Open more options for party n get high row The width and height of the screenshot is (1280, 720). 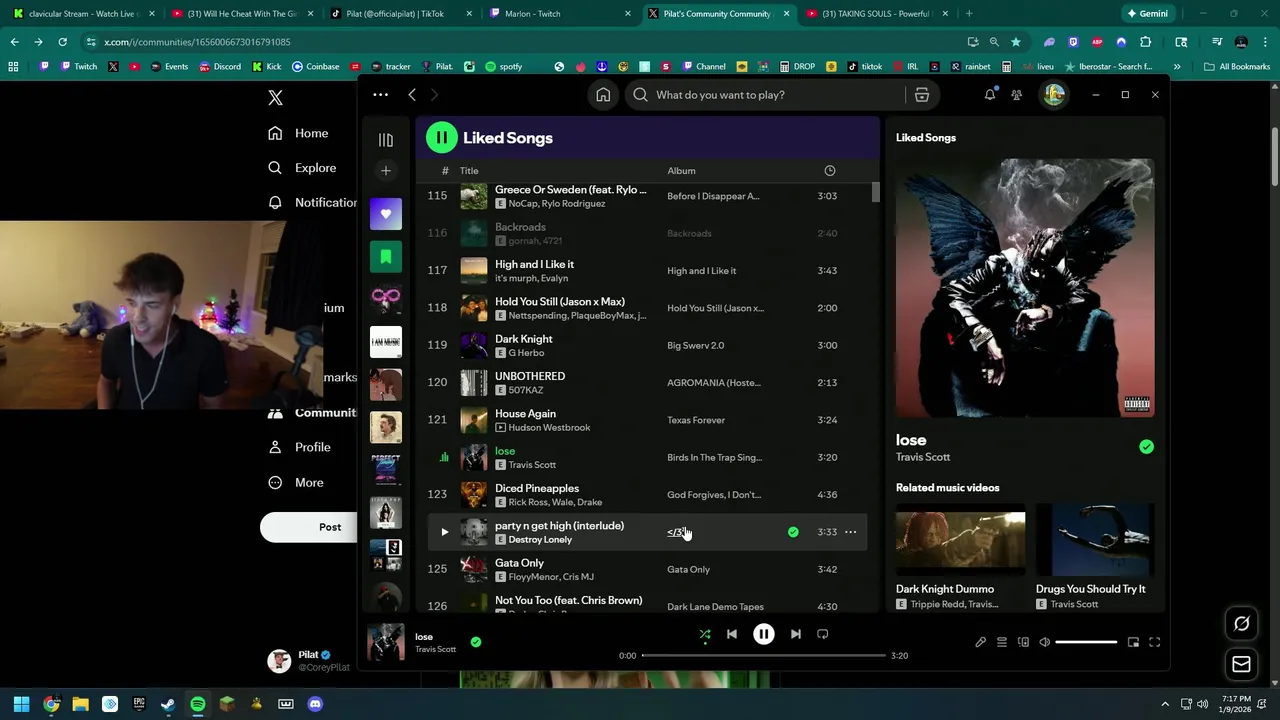pyautogui.click(x=850, y=532)
